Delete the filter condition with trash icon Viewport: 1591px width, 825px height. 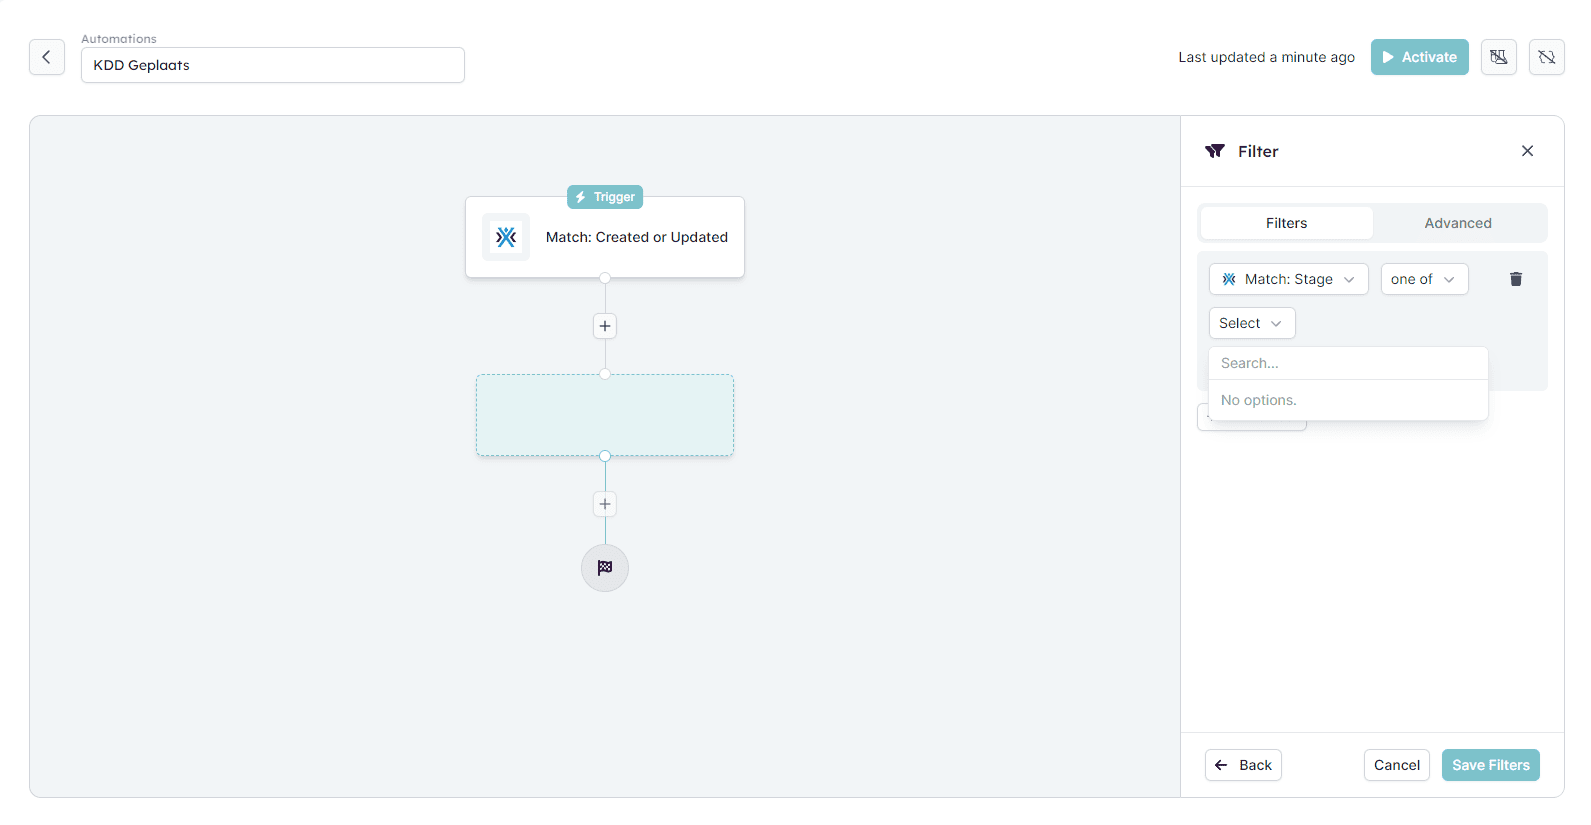coord(1516,279)
